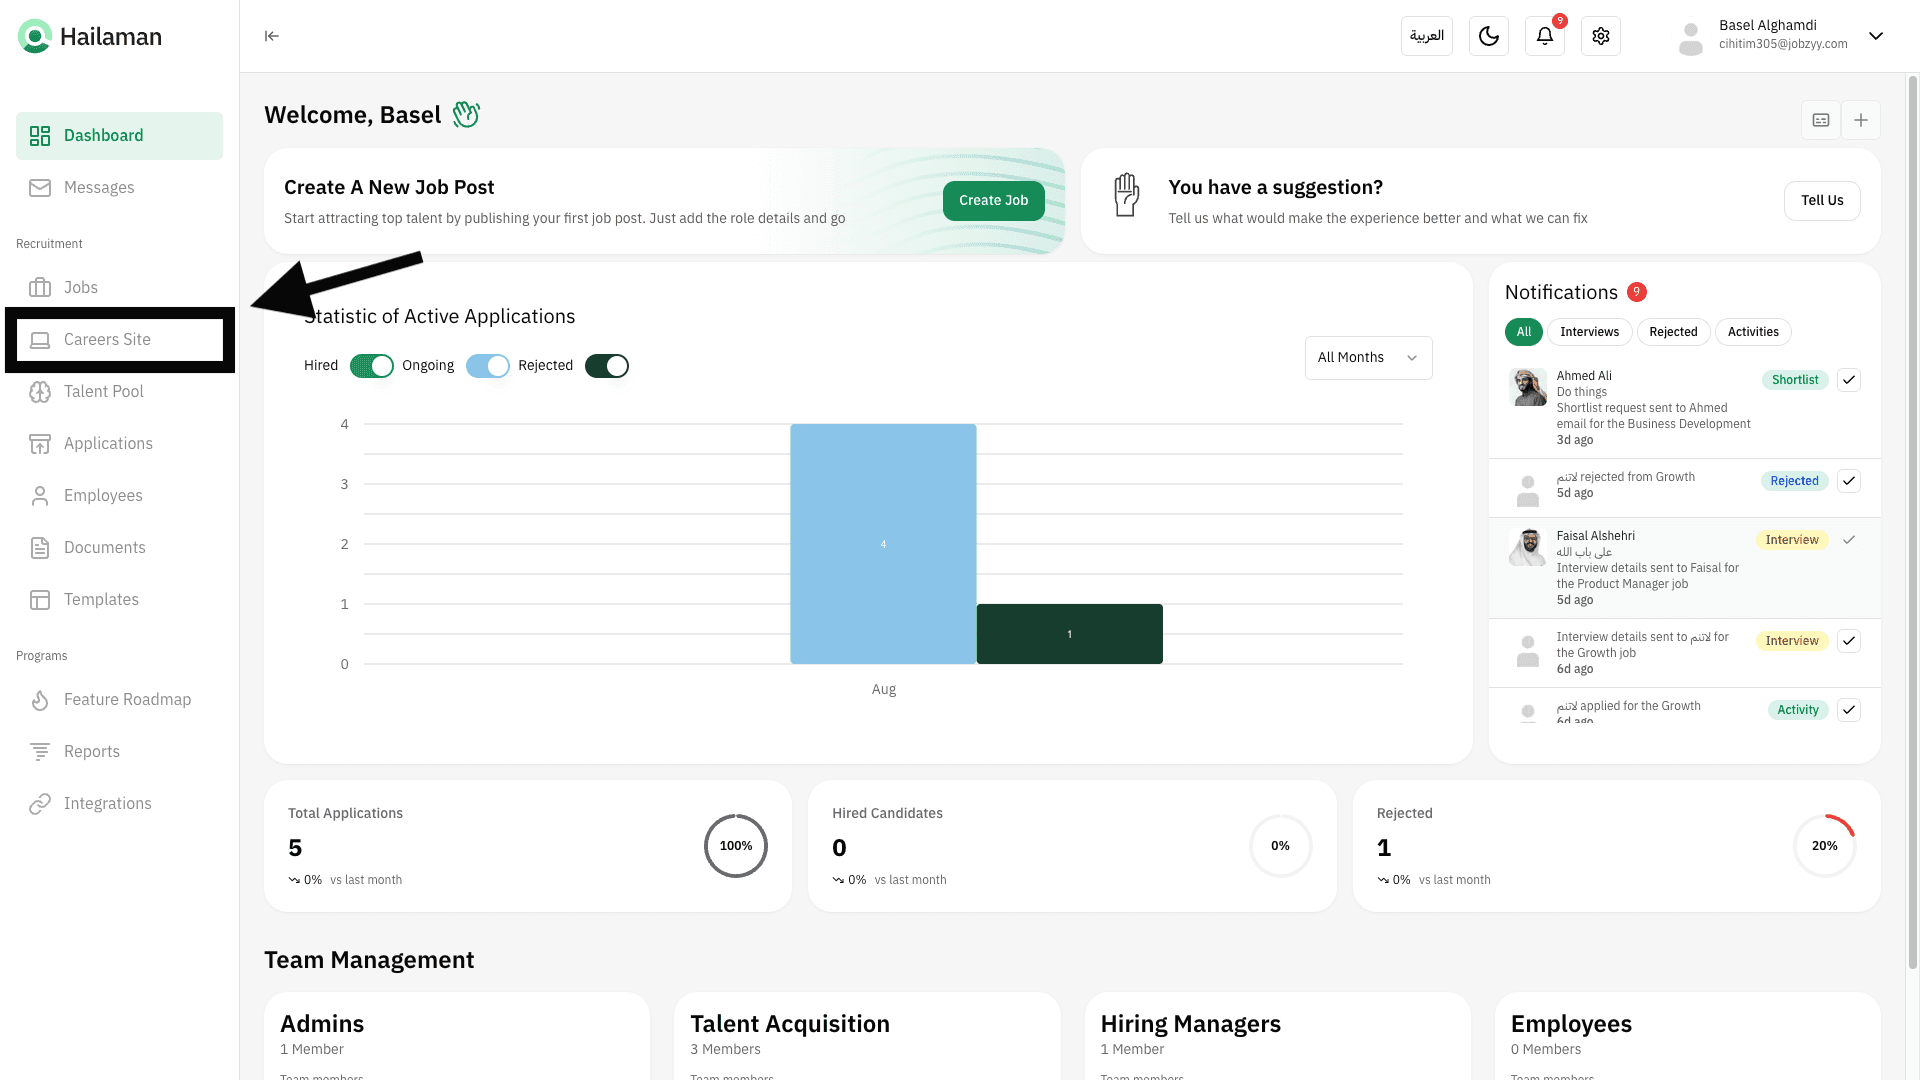The image size is (1920, 1080).
Task: Toggle the Hired switch off
Action: pos(372,366)
